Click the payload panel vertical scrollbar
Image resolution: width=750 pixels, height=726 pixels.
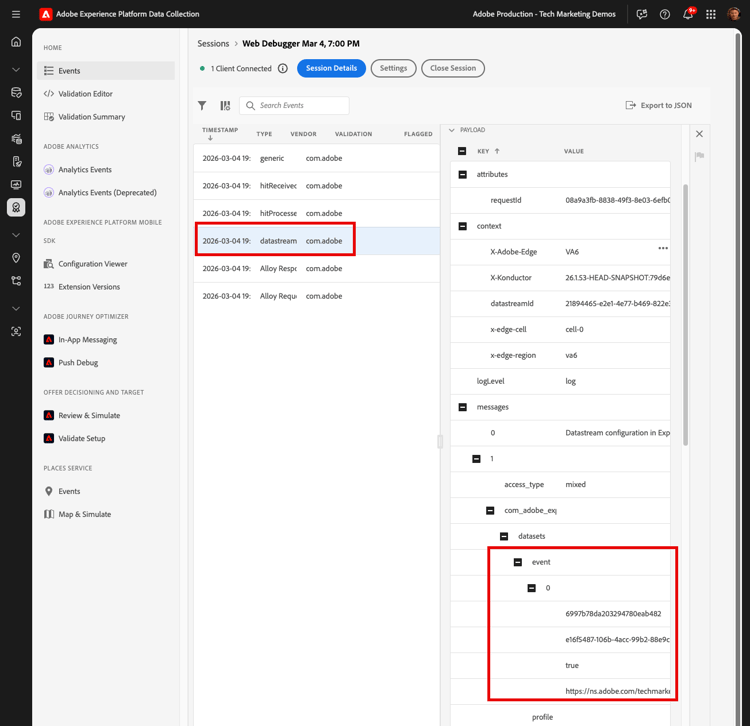coord(685,315)
